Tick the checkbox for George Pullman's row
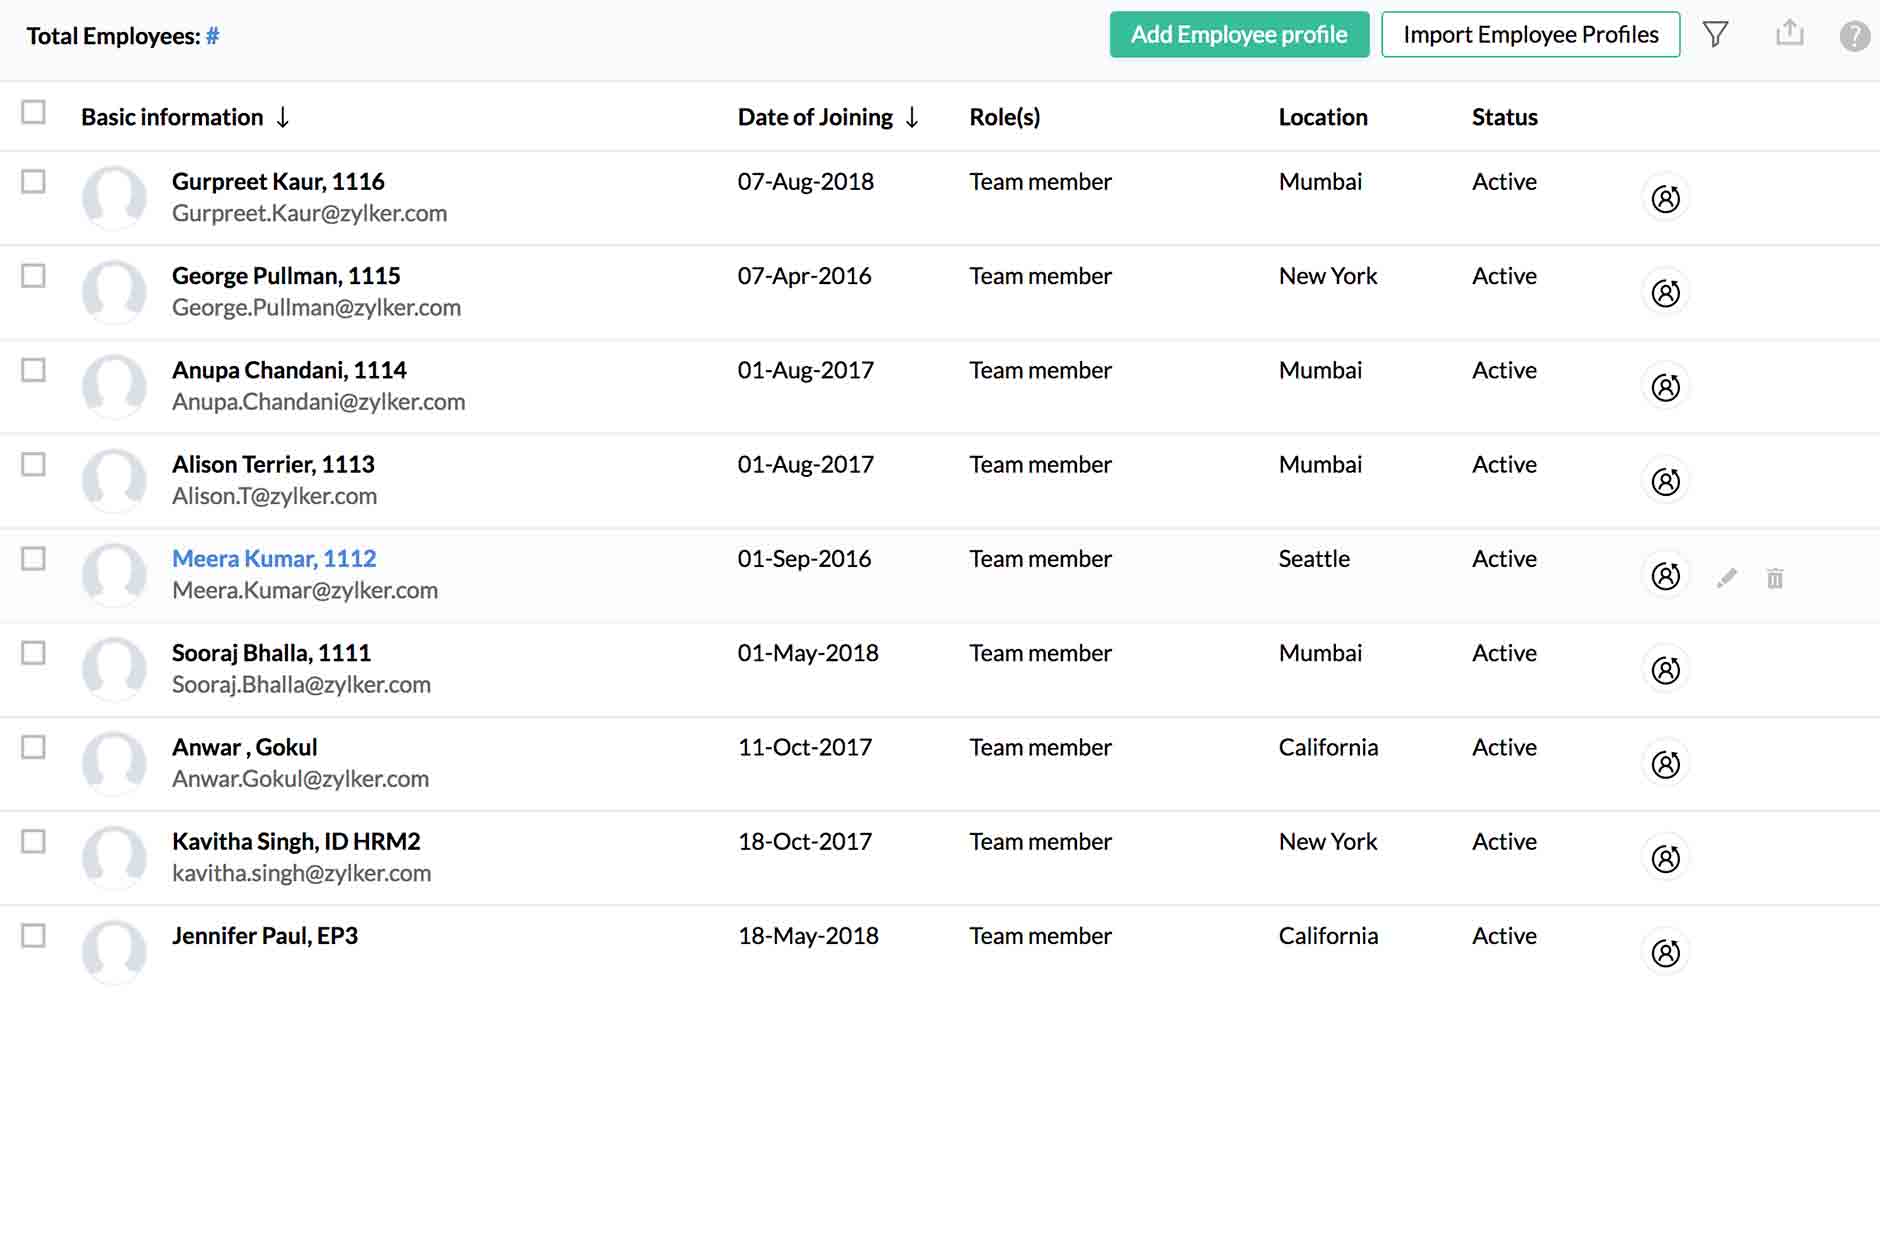 (34, 277)
